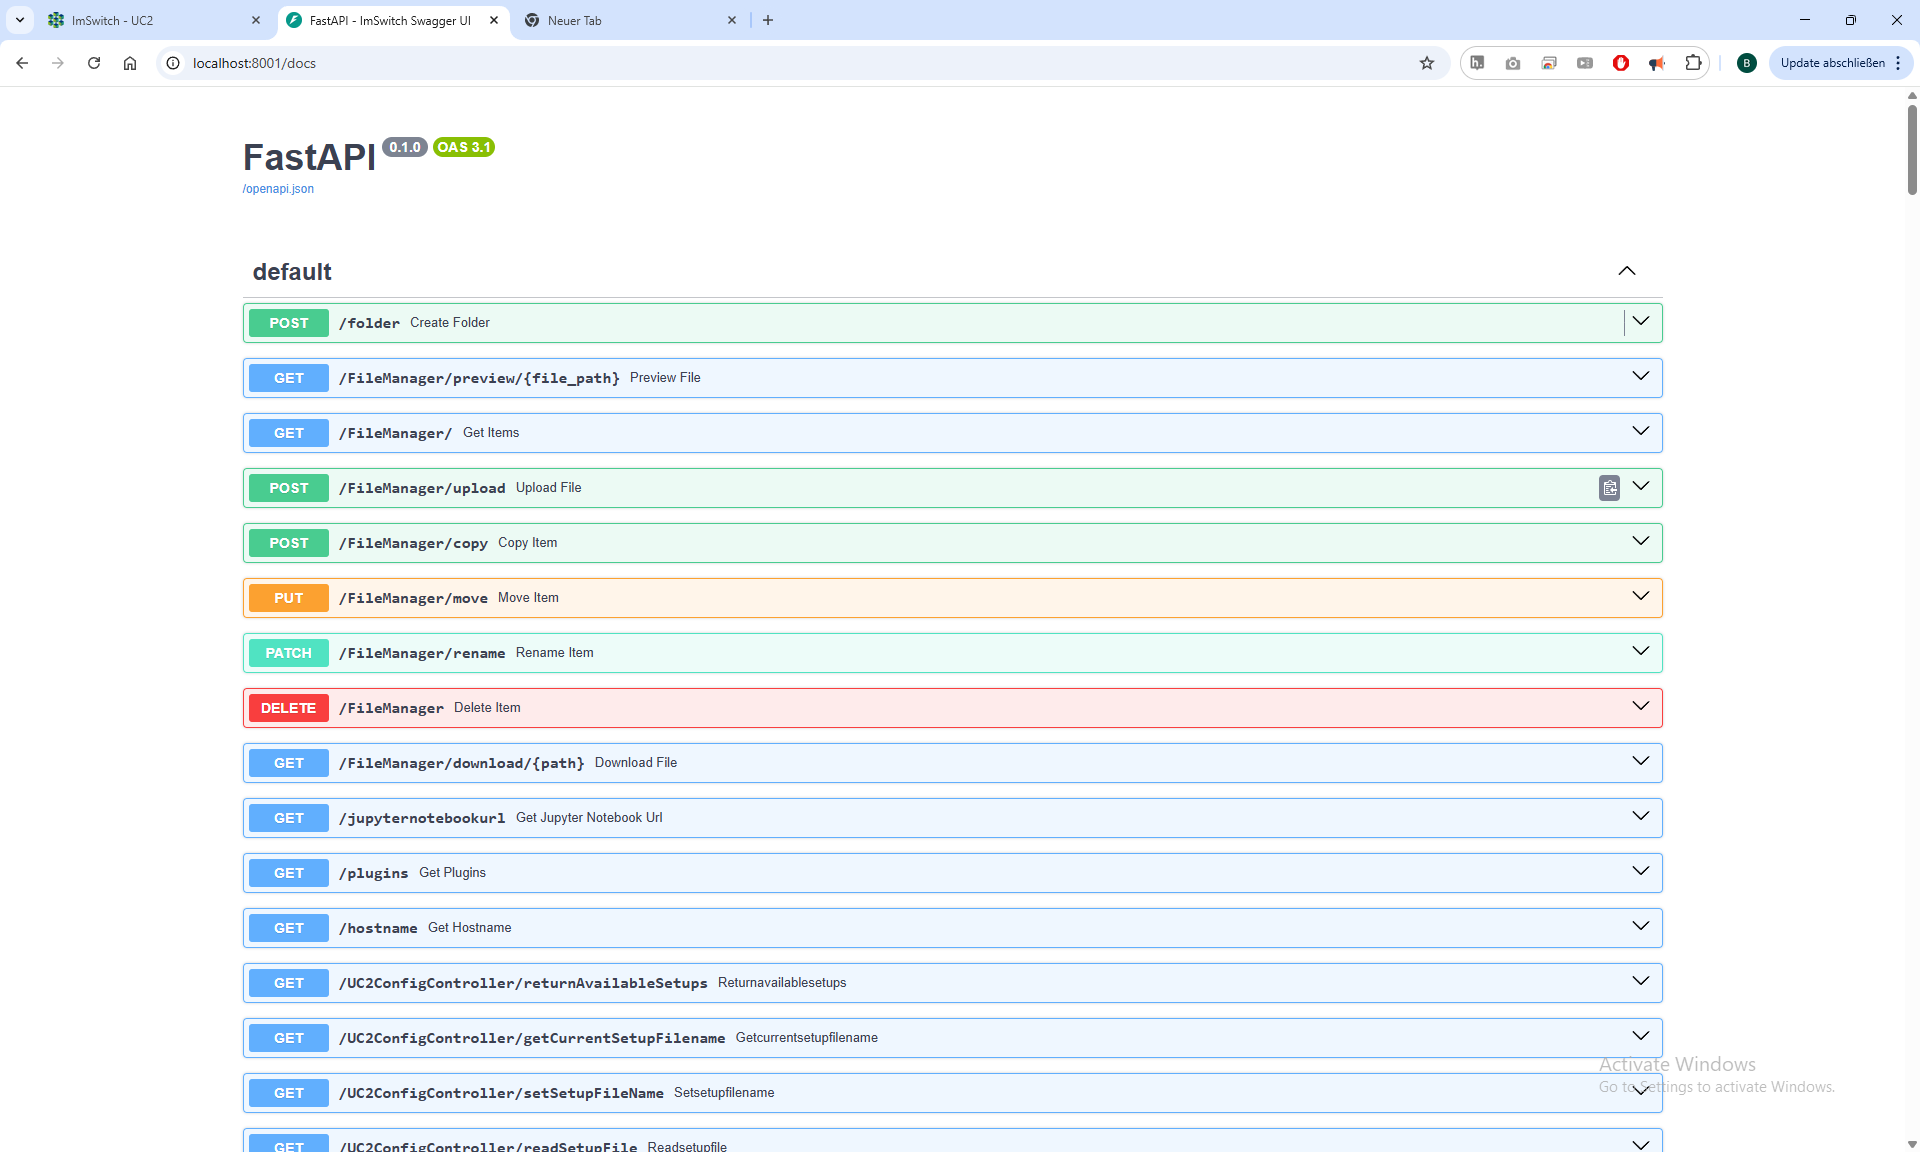
Task: Close the ImSwitch - UC2 tab
Action: click(256, 20)
